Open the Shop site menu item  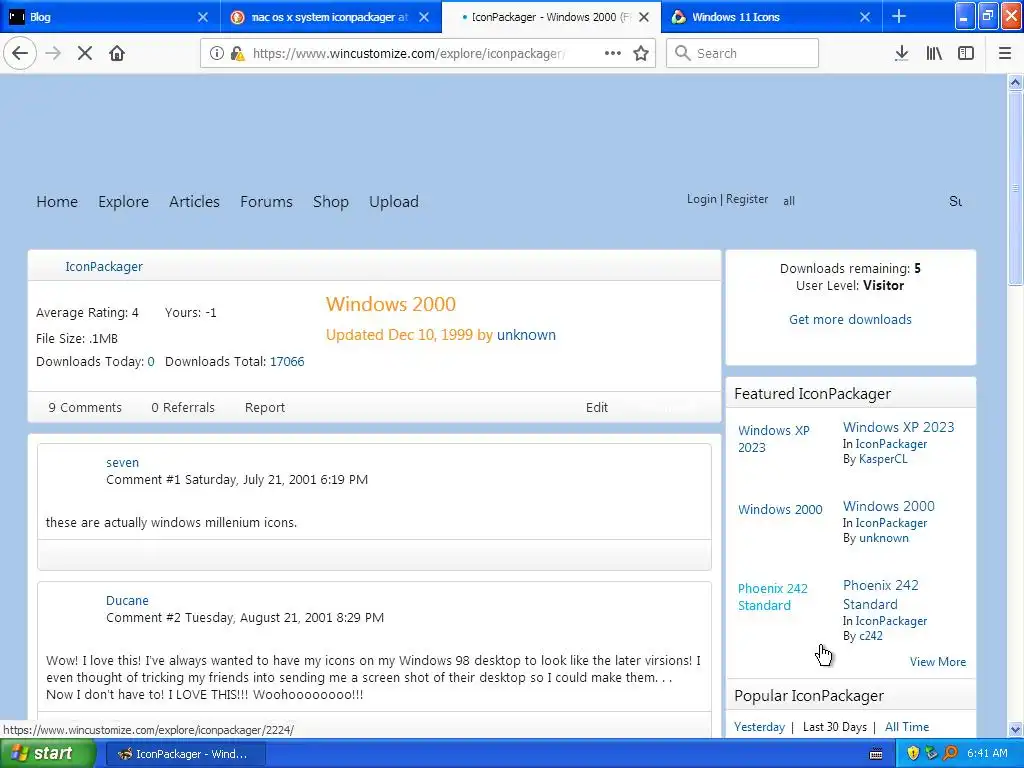[x=330, y=202]
